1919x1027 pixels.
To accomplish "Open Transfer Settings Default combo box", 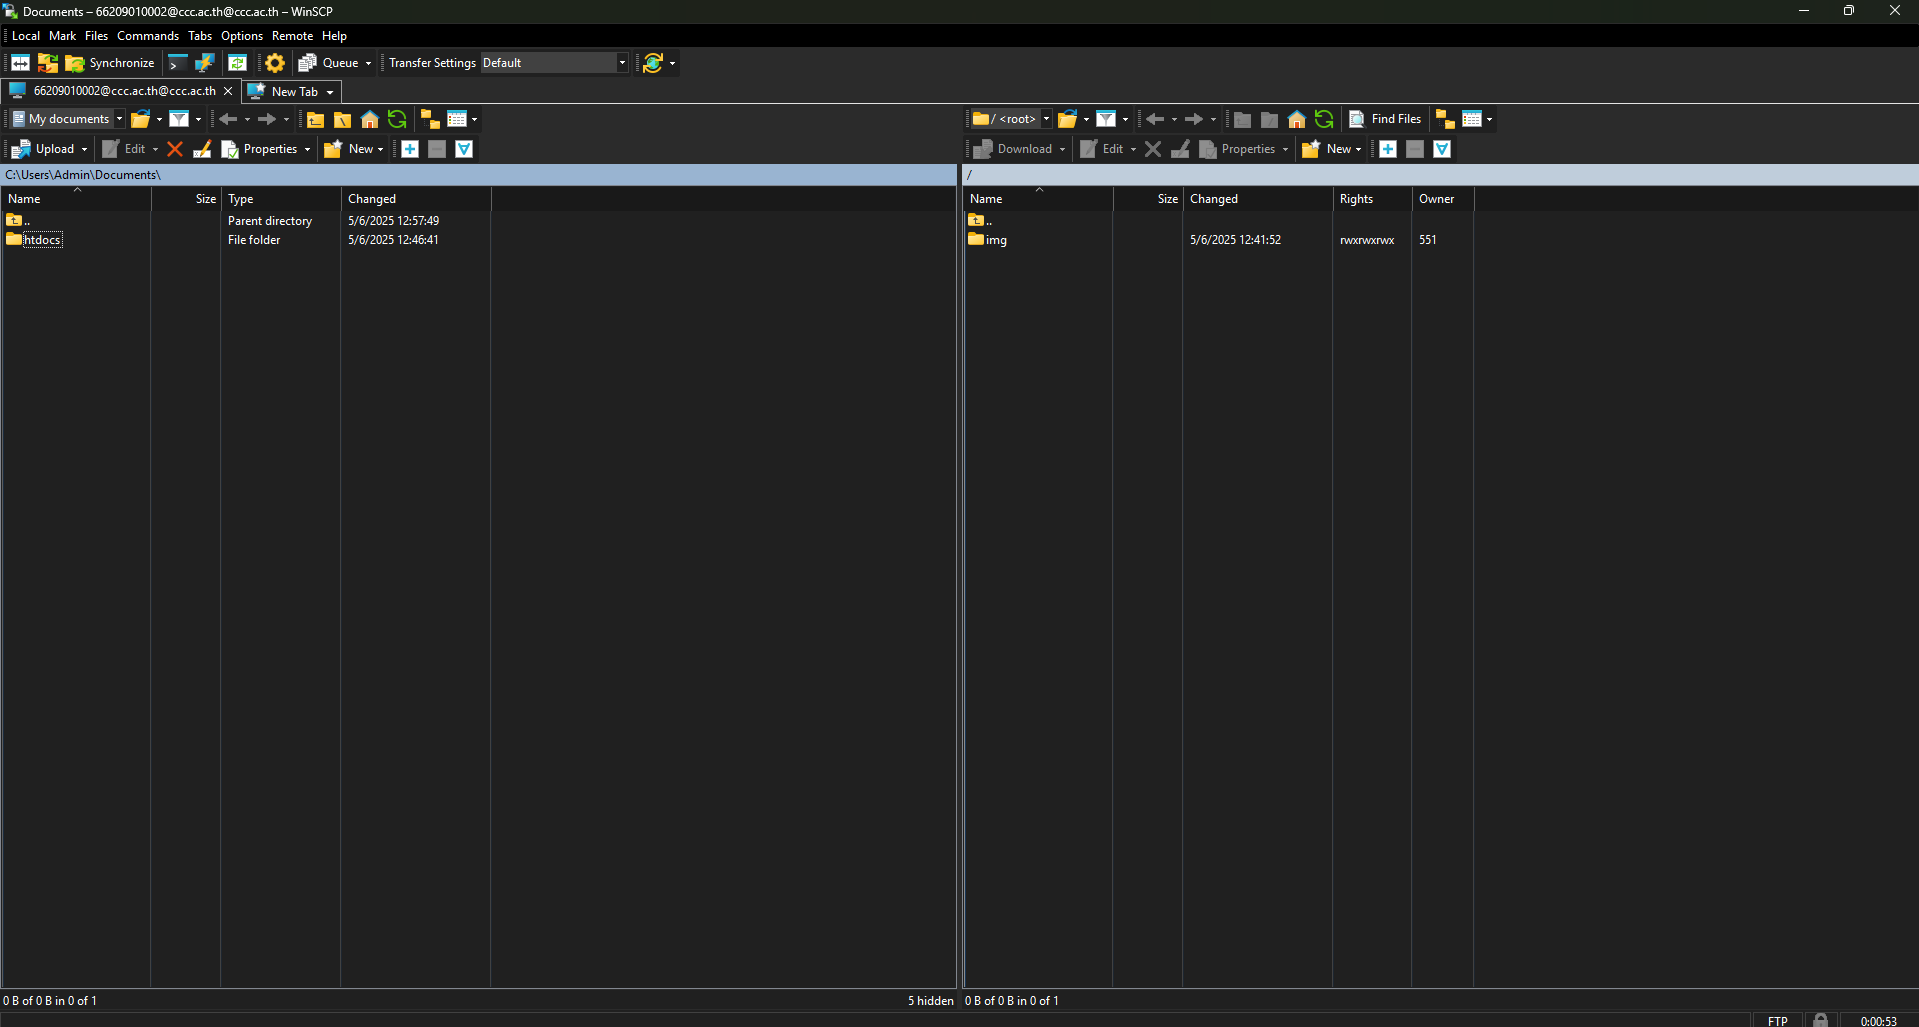I will [x=554, y=63].
